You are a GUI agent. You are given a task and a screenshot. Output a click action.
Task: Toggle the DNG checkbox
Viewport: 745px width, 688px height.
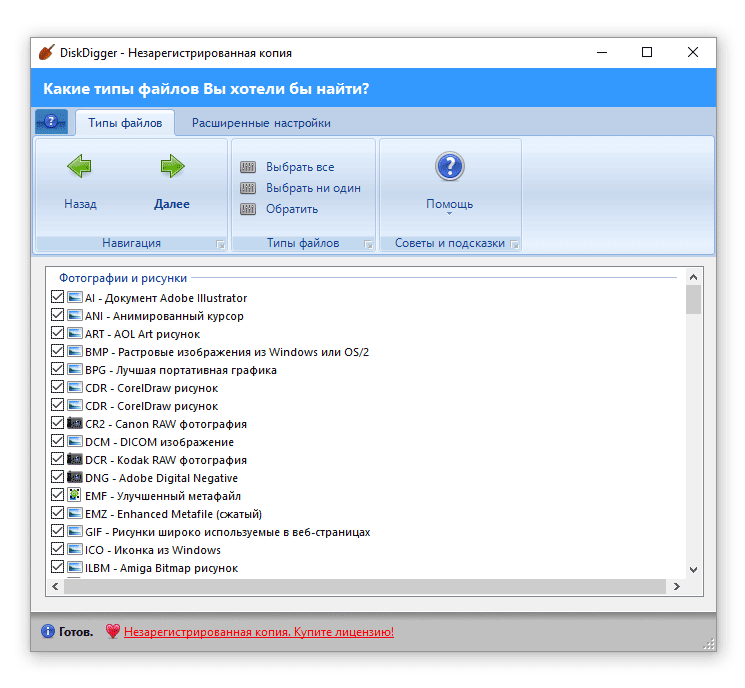pyautogui.click(x=57, y=477)
